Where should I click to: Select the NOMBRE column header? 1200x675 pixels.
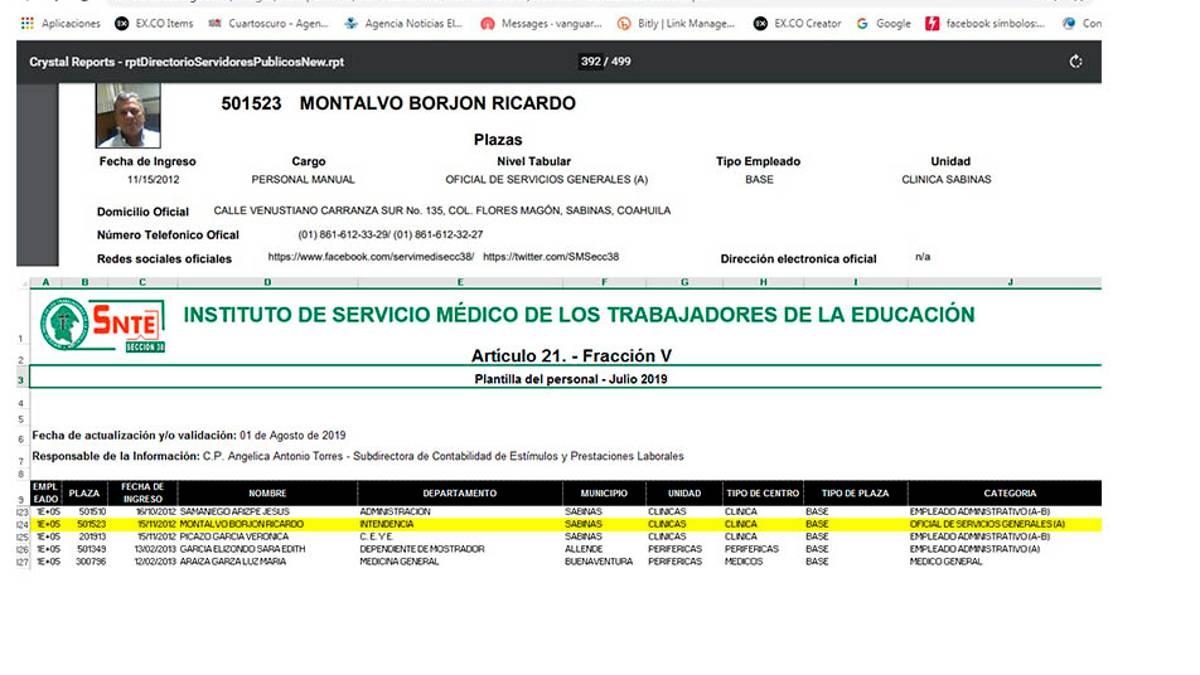(x=268, y=493)
